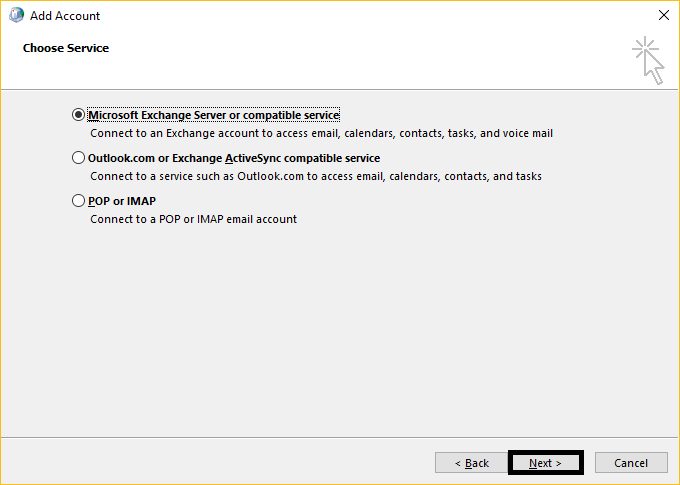Cancel the Add Account dialog

coord(631,463)
